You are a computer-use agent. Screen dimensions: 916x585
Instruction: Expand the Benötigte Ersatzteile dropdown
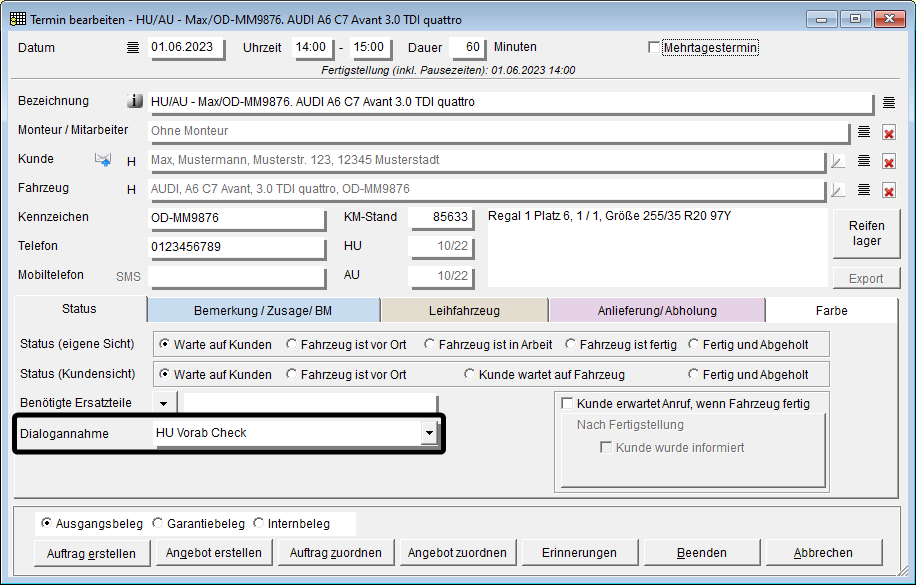tap(164, 403)
